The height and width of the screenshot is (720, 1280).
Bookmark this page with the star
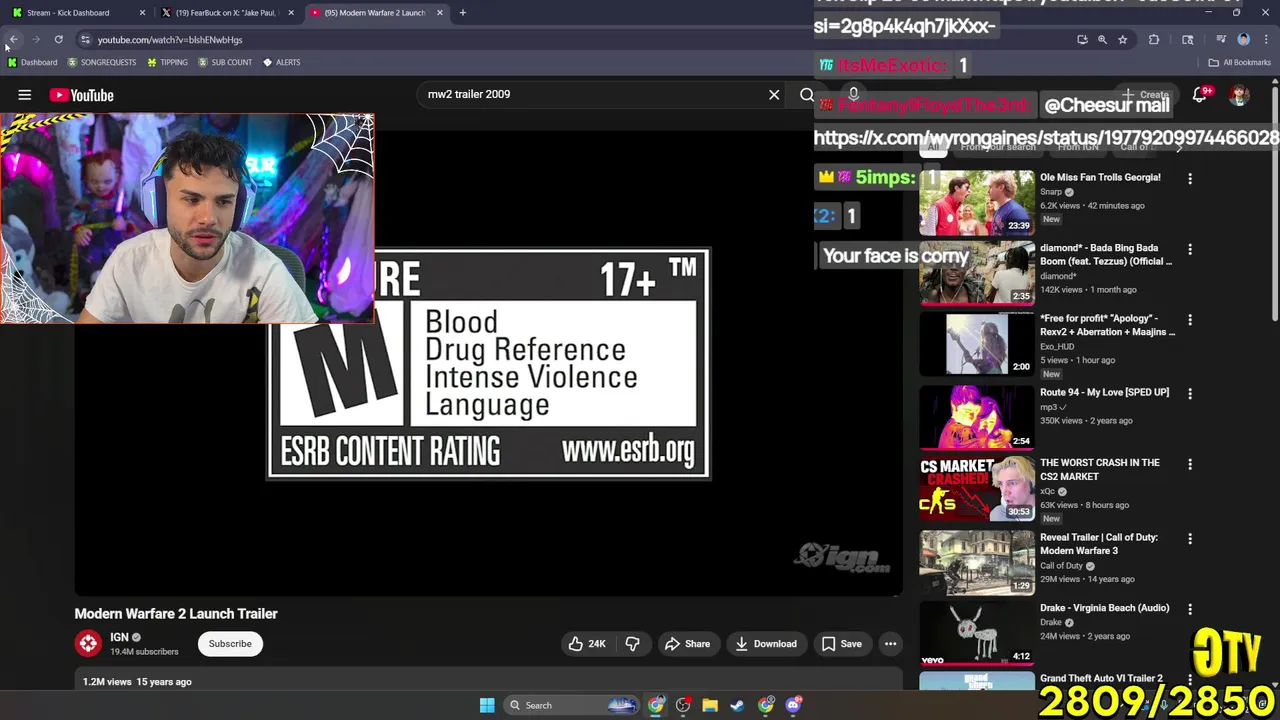click(1123, 40)
